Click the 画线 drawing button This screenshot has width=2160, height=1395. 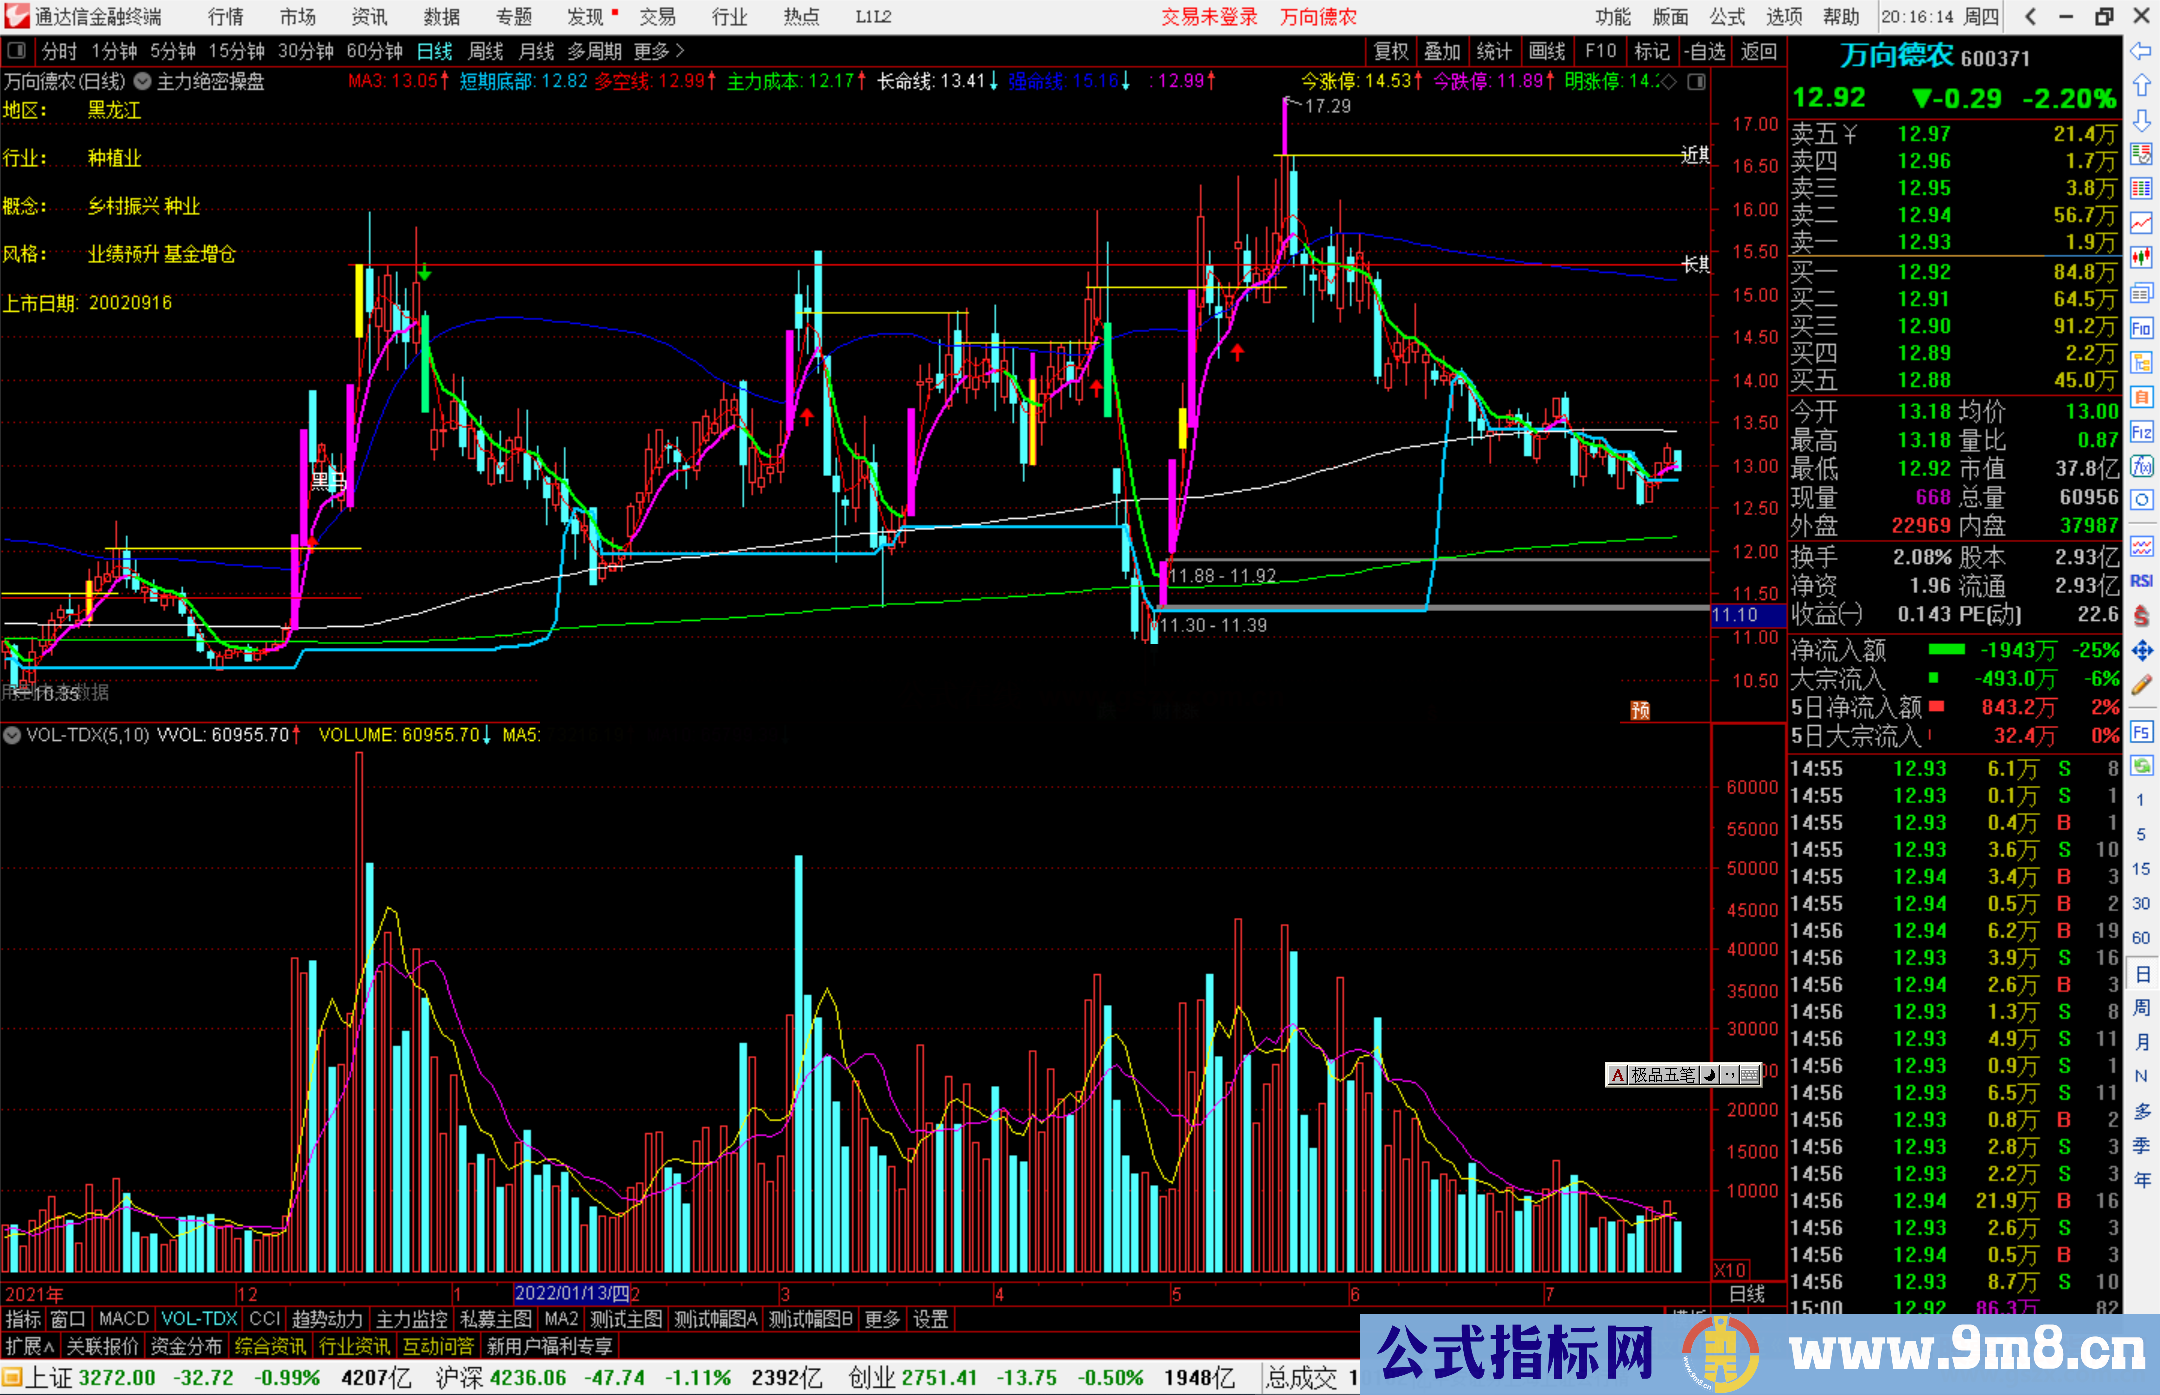pos(1546,51)
